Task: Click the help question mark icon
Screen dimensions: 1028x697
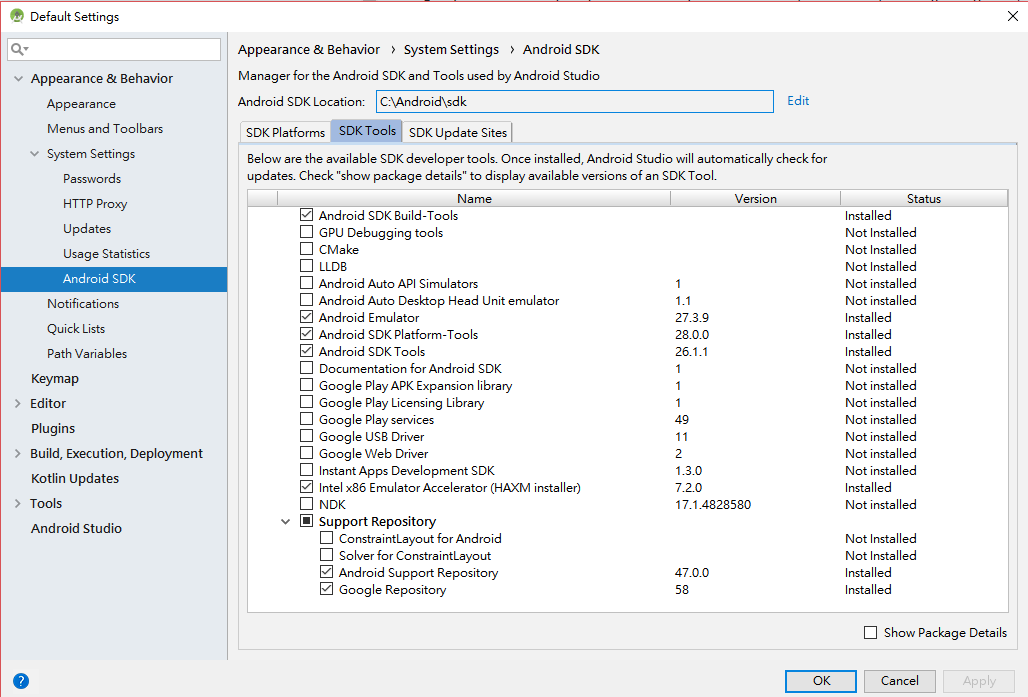Action: (x=21, y=681)
